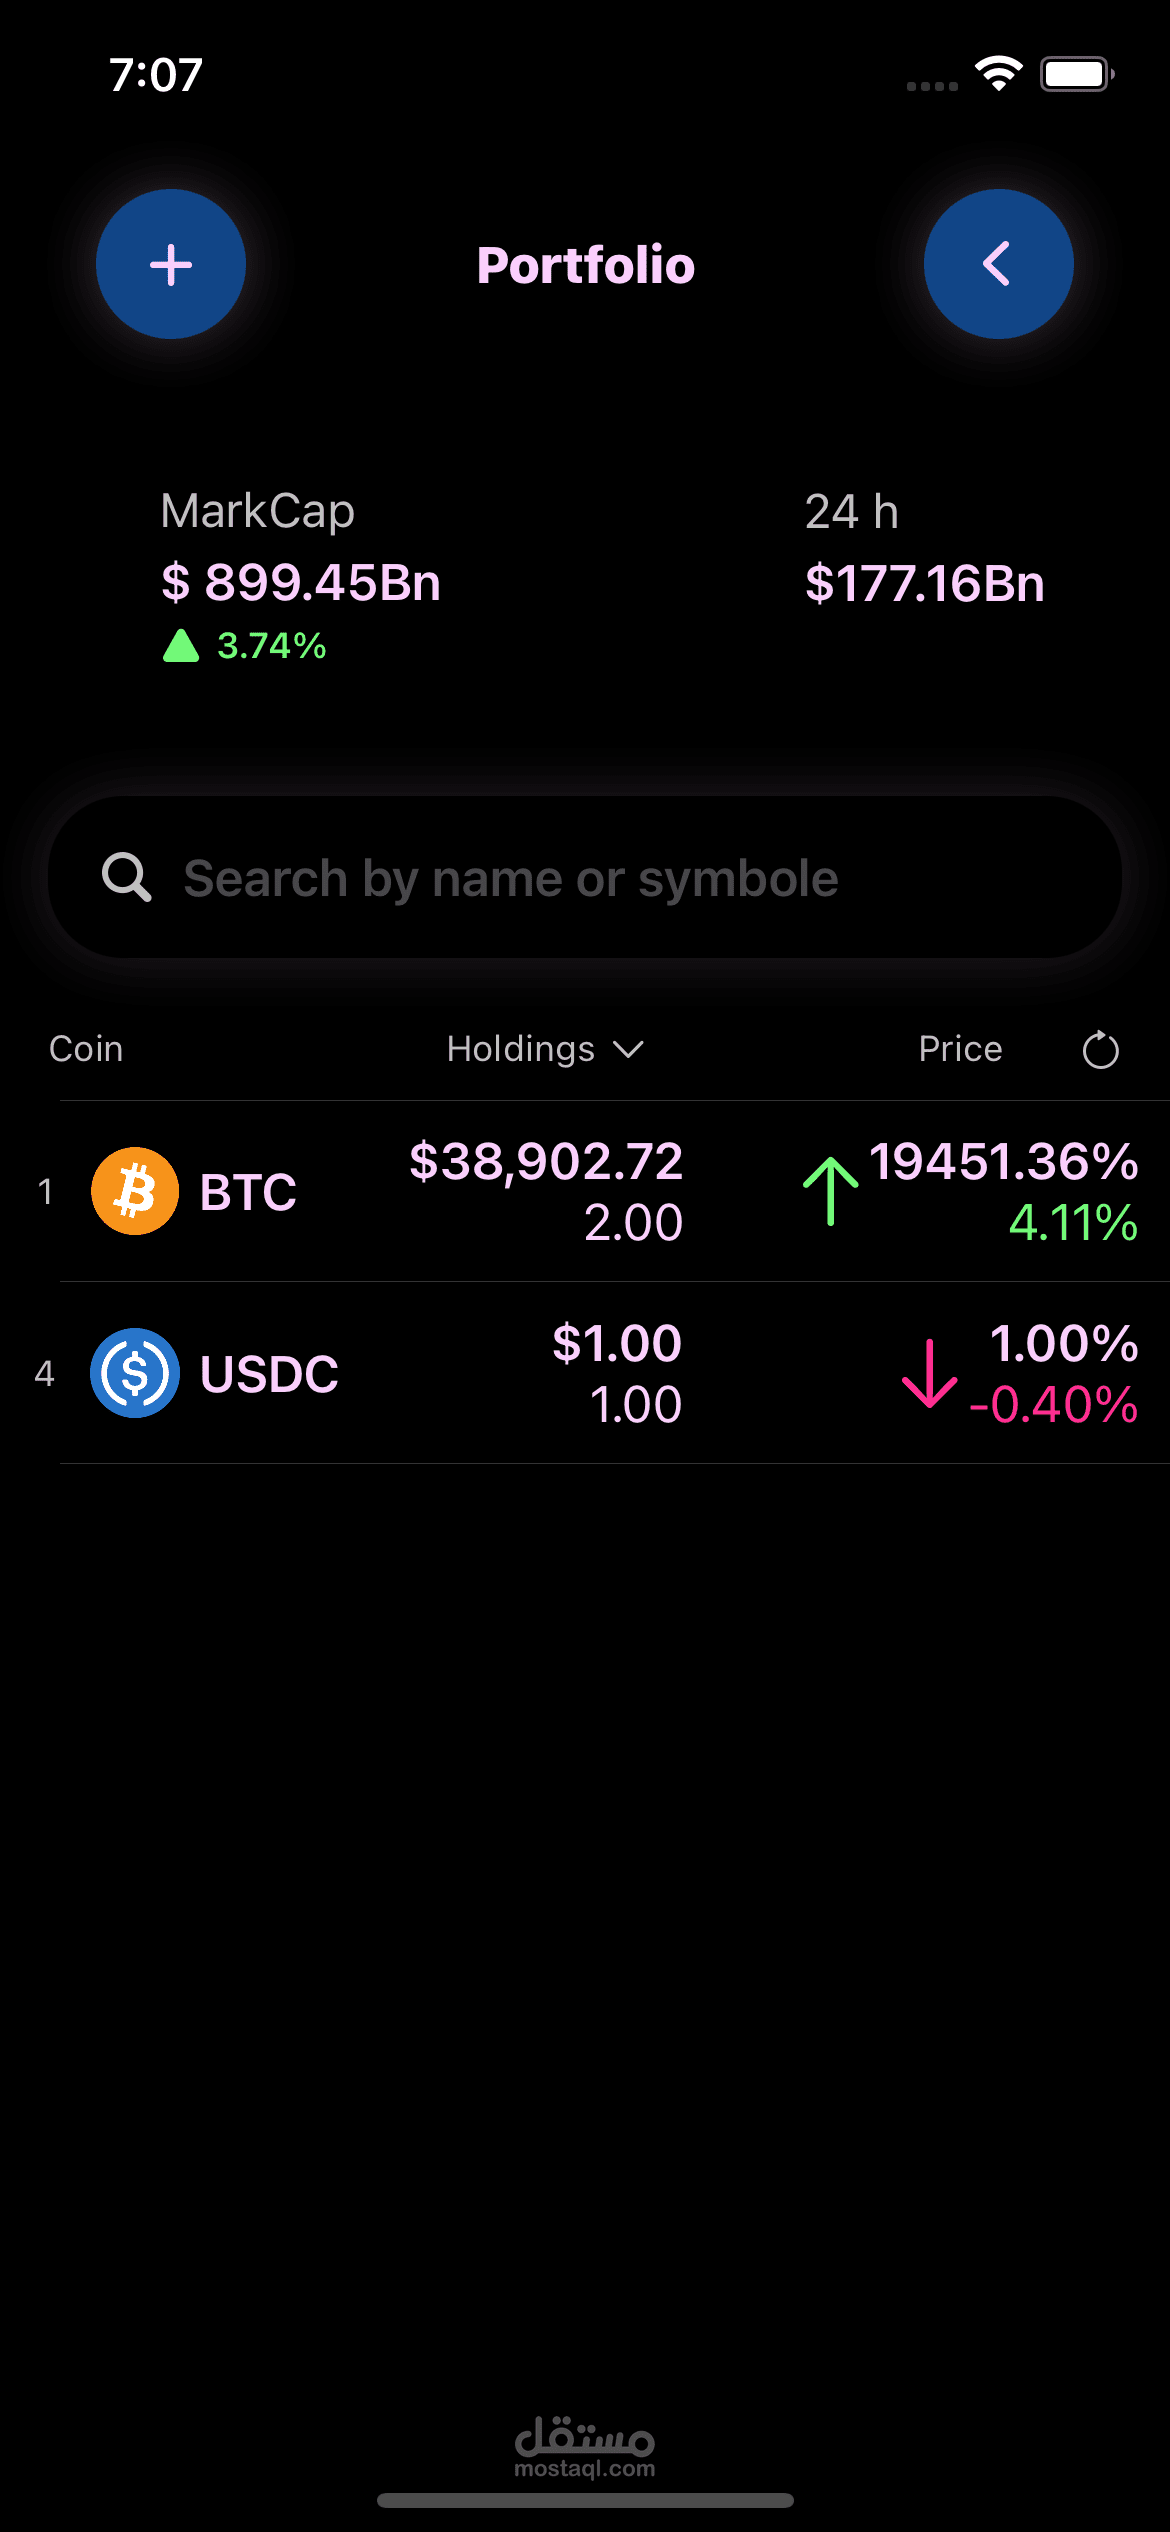Sort list by Coin column header
Viewport: 1170px width, 2532px height.
(86, 1049)
